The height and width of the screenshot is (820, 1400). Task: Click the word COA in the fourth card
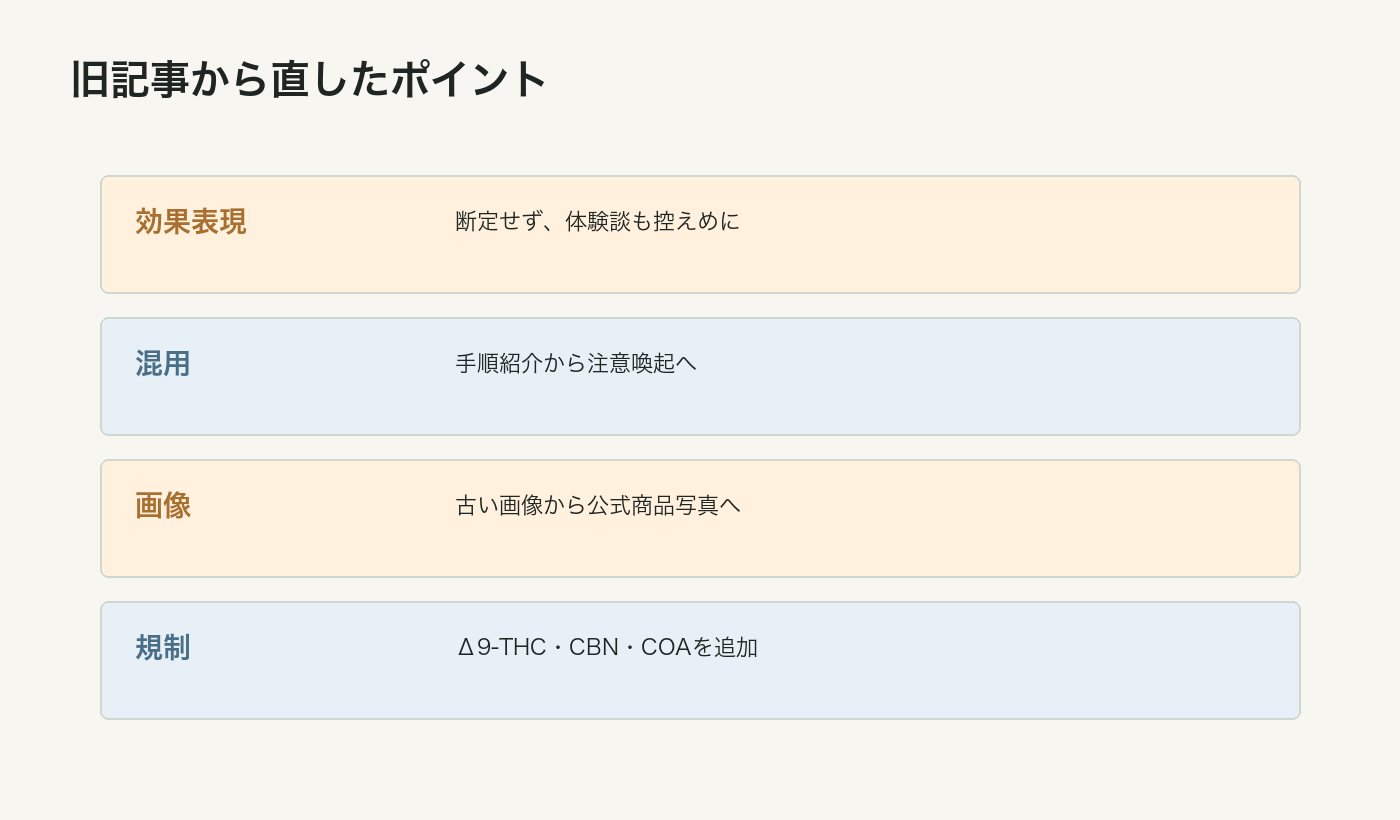pos(666,647)
